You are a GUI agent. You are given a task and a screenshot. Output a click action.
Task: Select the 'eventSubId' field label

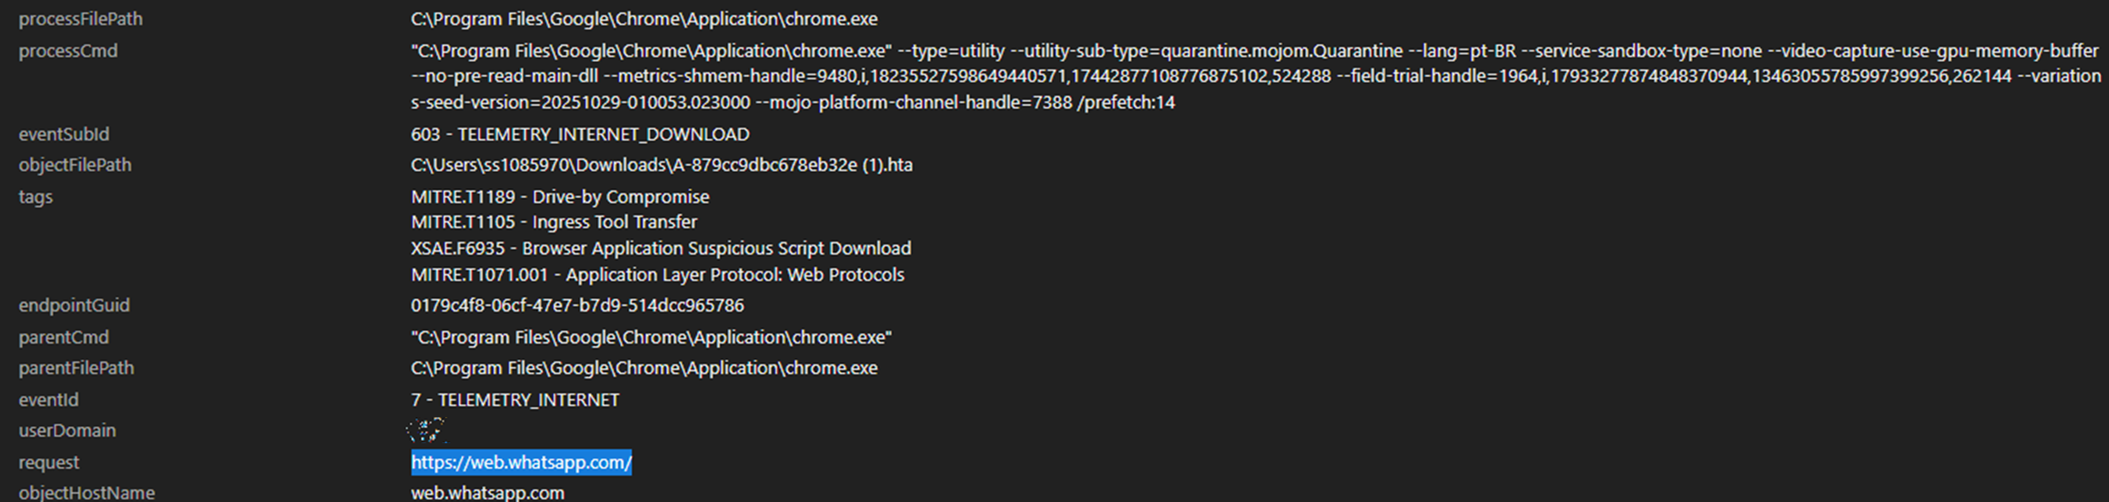[64, 134]
